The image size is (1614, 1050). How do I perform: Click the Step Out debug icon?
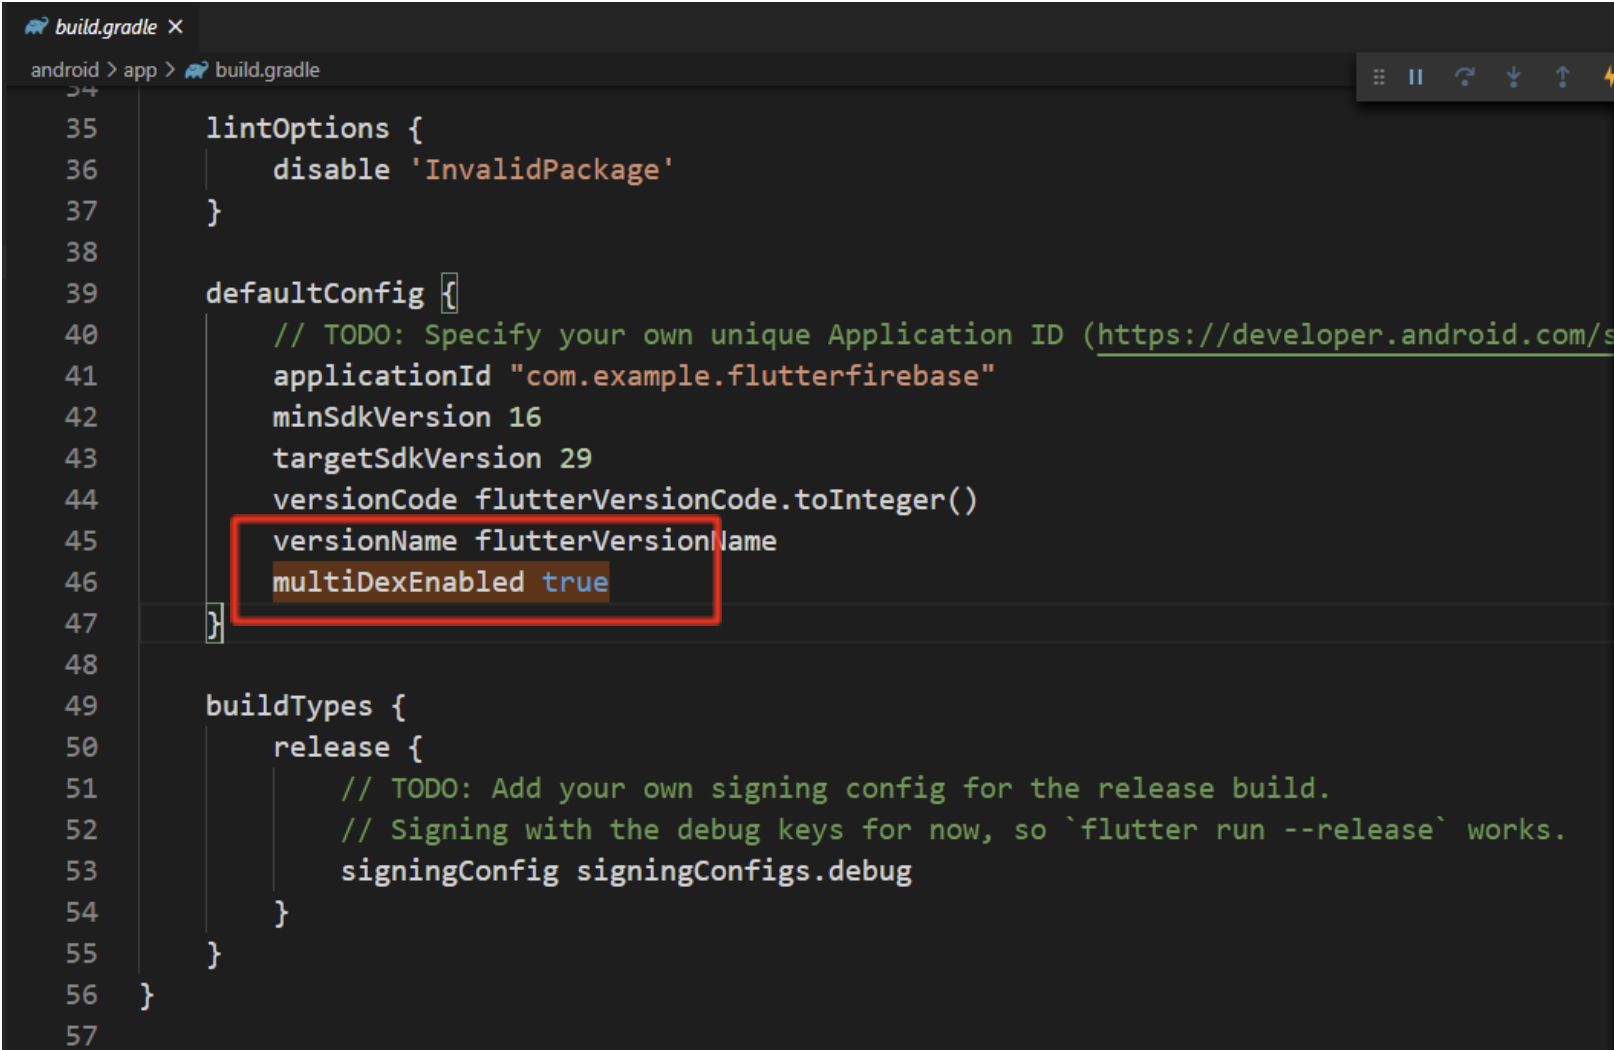1562,76
